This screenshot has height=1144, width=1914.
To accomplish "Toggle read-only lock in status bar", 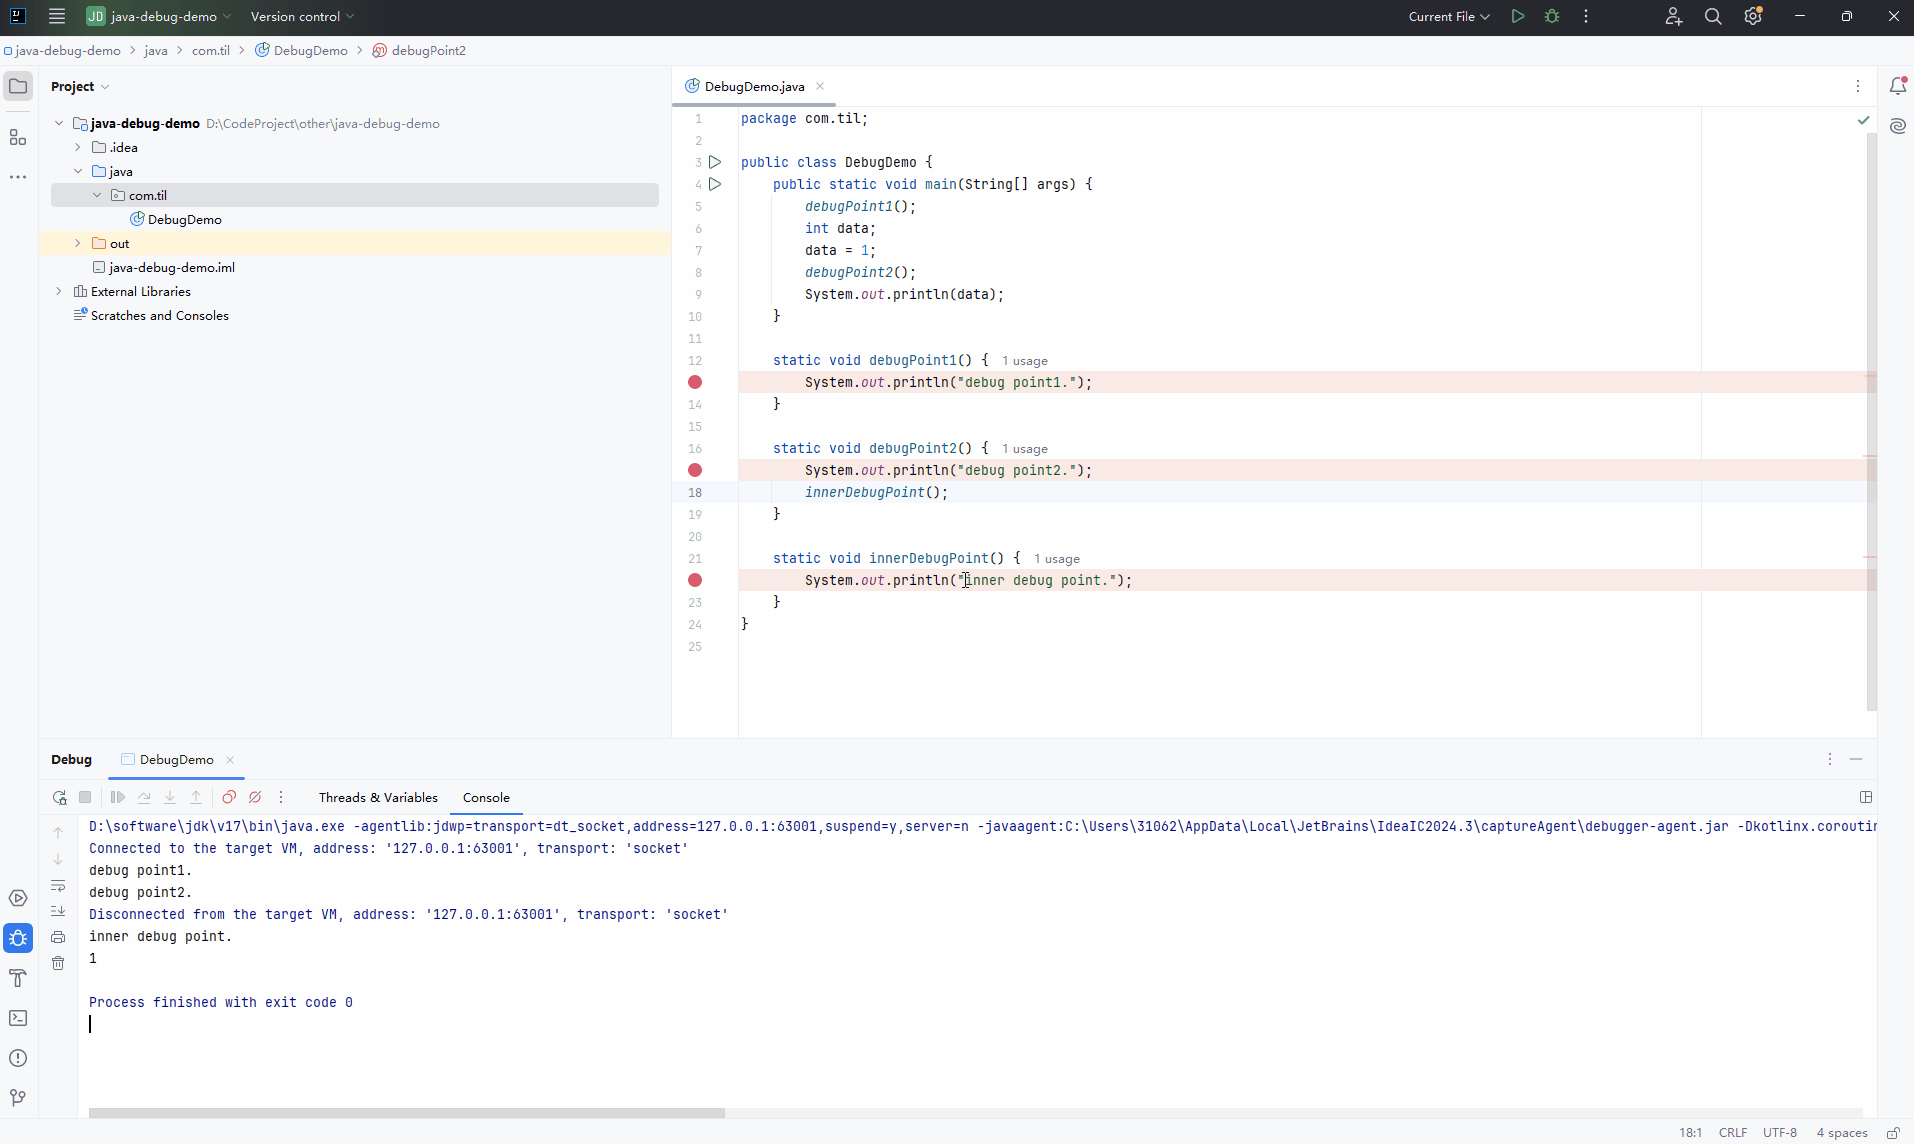I will coord(1893,1133).
